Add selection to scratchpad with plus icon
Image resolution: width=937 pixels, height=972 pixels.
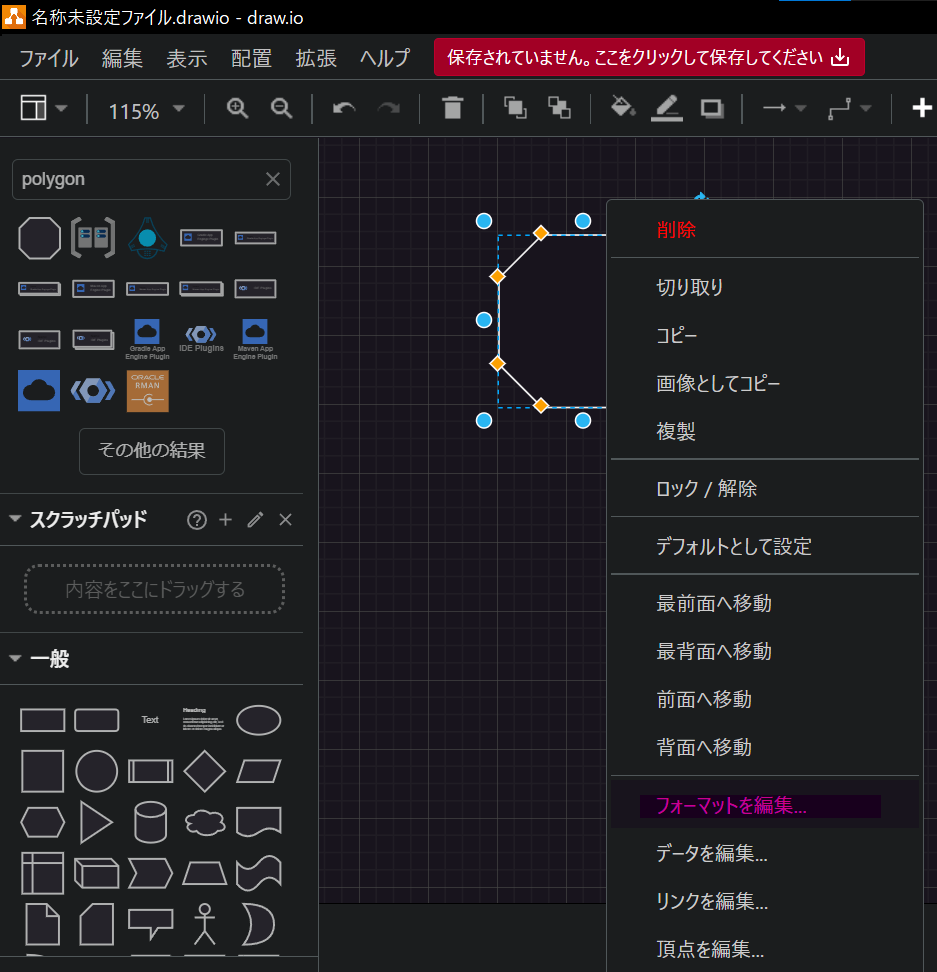click(x=226, y=519)
